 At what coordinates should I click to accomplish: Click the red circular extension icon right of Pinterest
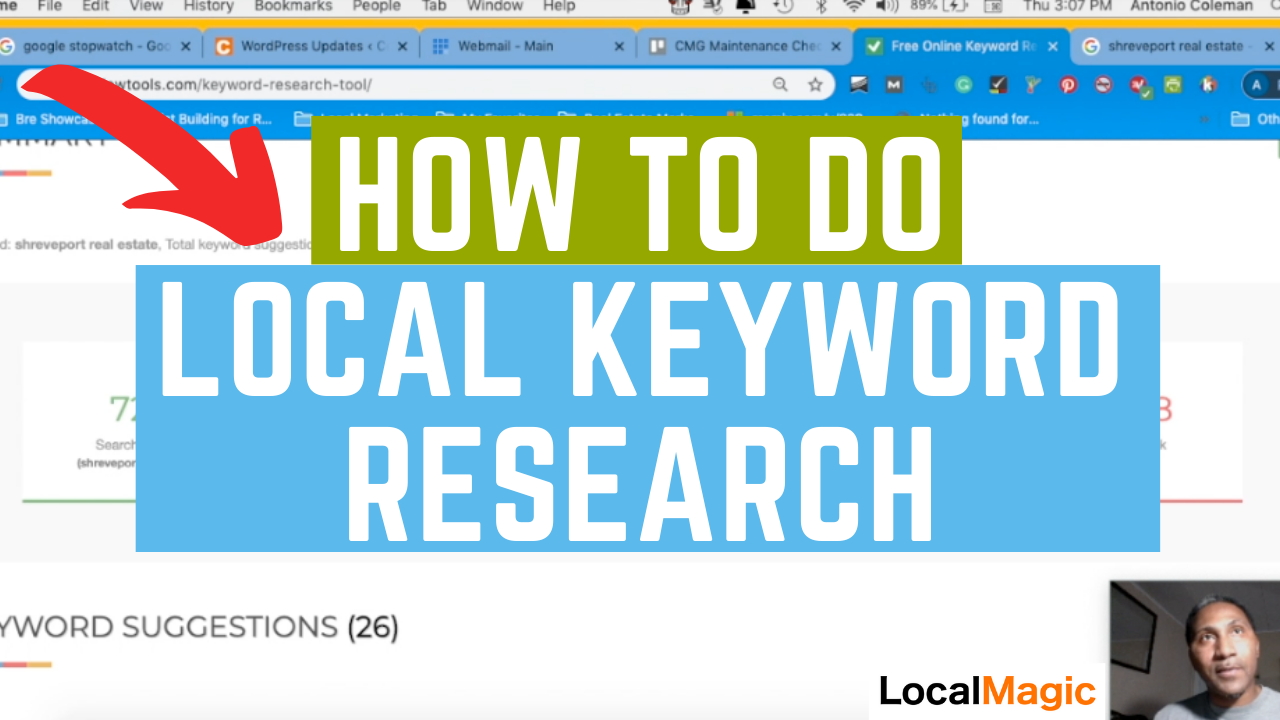click(1103, 85)
